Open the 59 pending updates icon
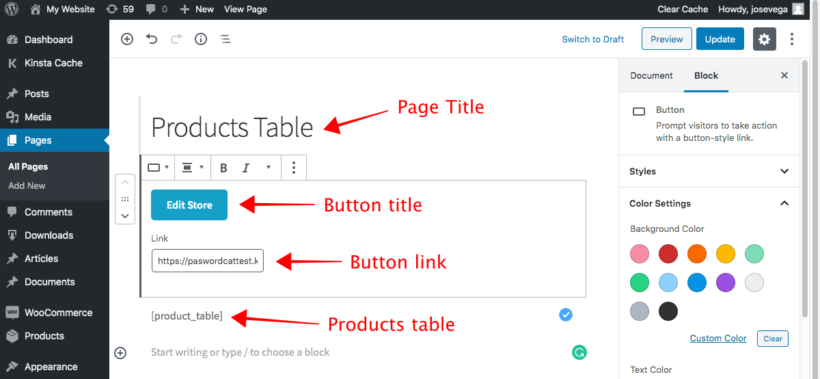This screenshot has height=379, width=820. [120, 9]
